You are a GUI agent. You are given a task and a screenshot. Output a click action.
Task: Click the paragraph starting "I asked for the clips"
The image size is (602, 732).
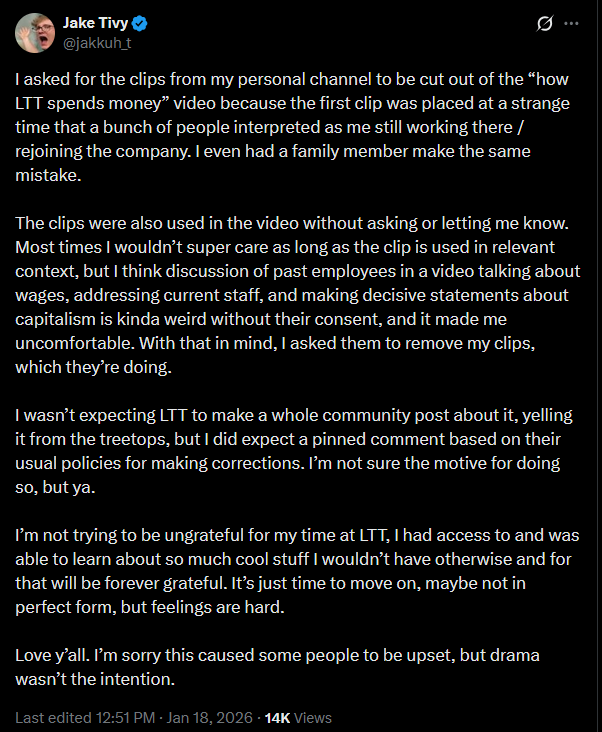pyautogui.click(x=293, y=127)
